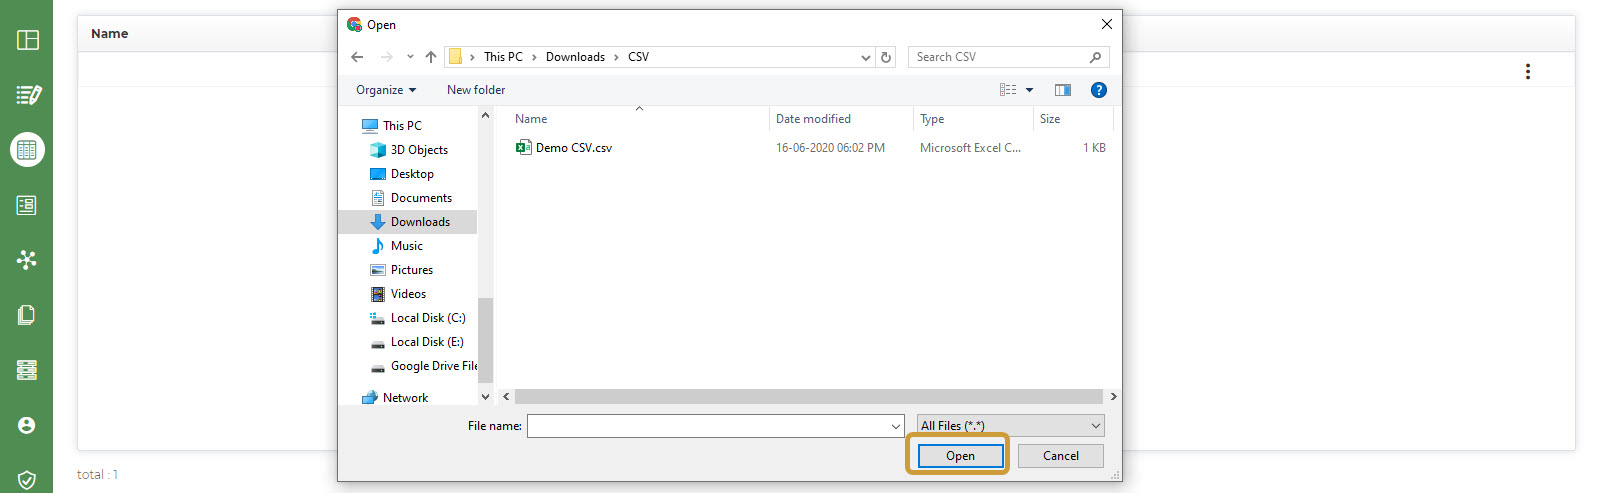Click the File name input field
The width and height of the screenshot is (1599, 493).
point(708,426)
